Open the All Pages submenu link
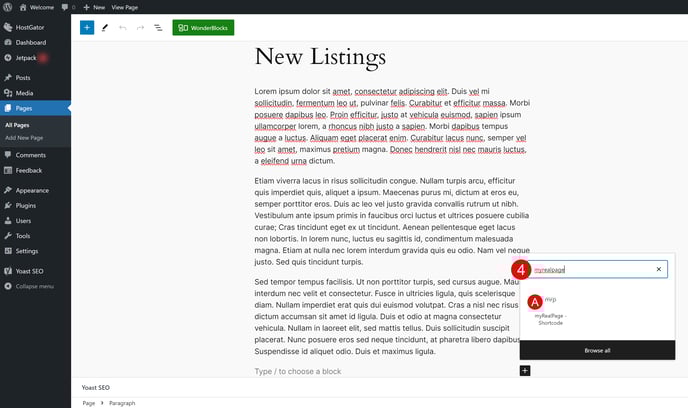 pyautogui.click(x=17, y=125)
